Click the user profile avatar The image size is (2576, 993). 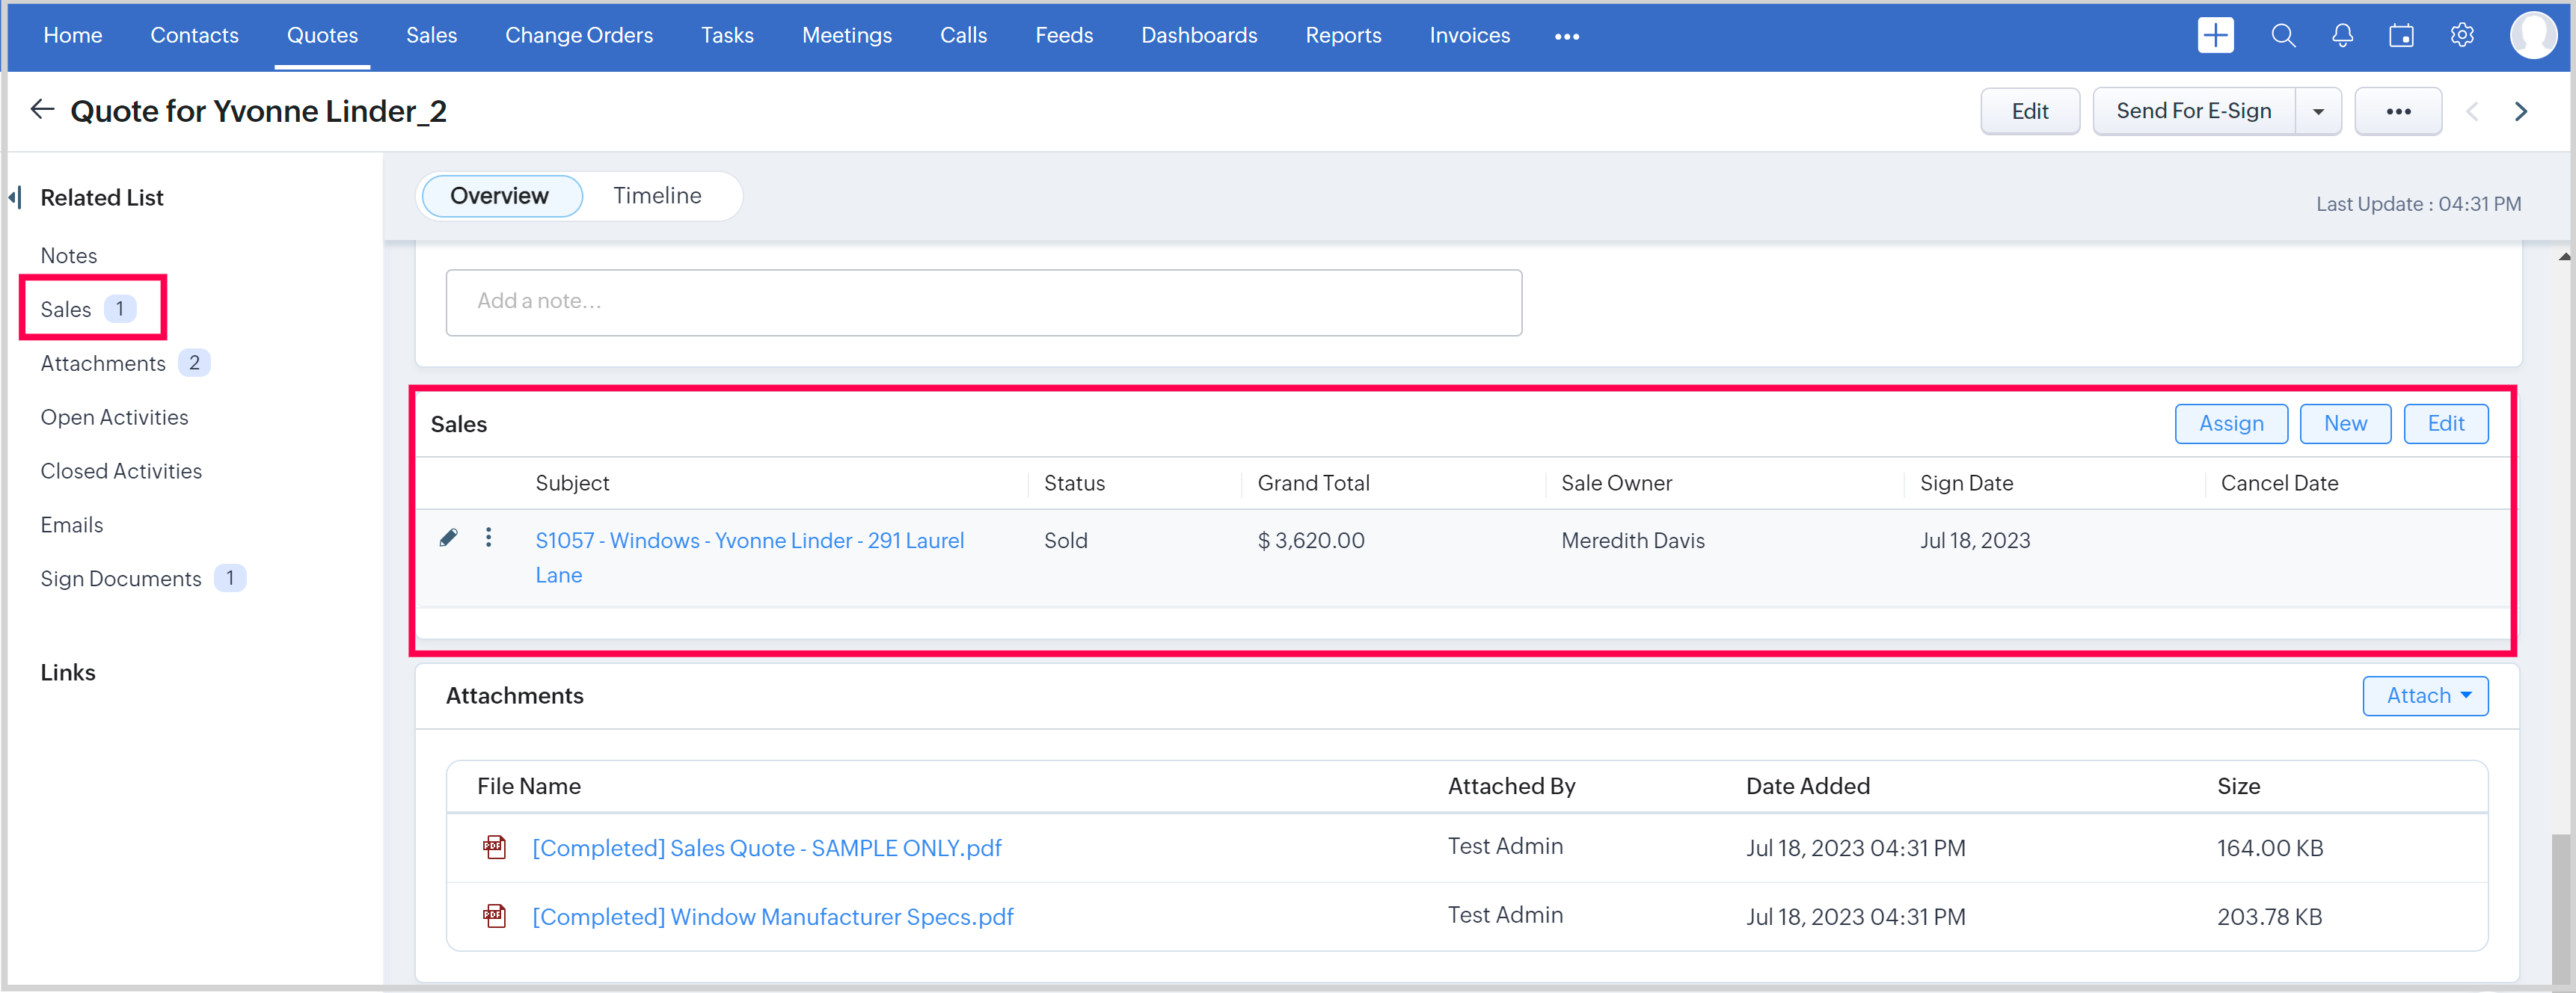[x=2532, y=35]
